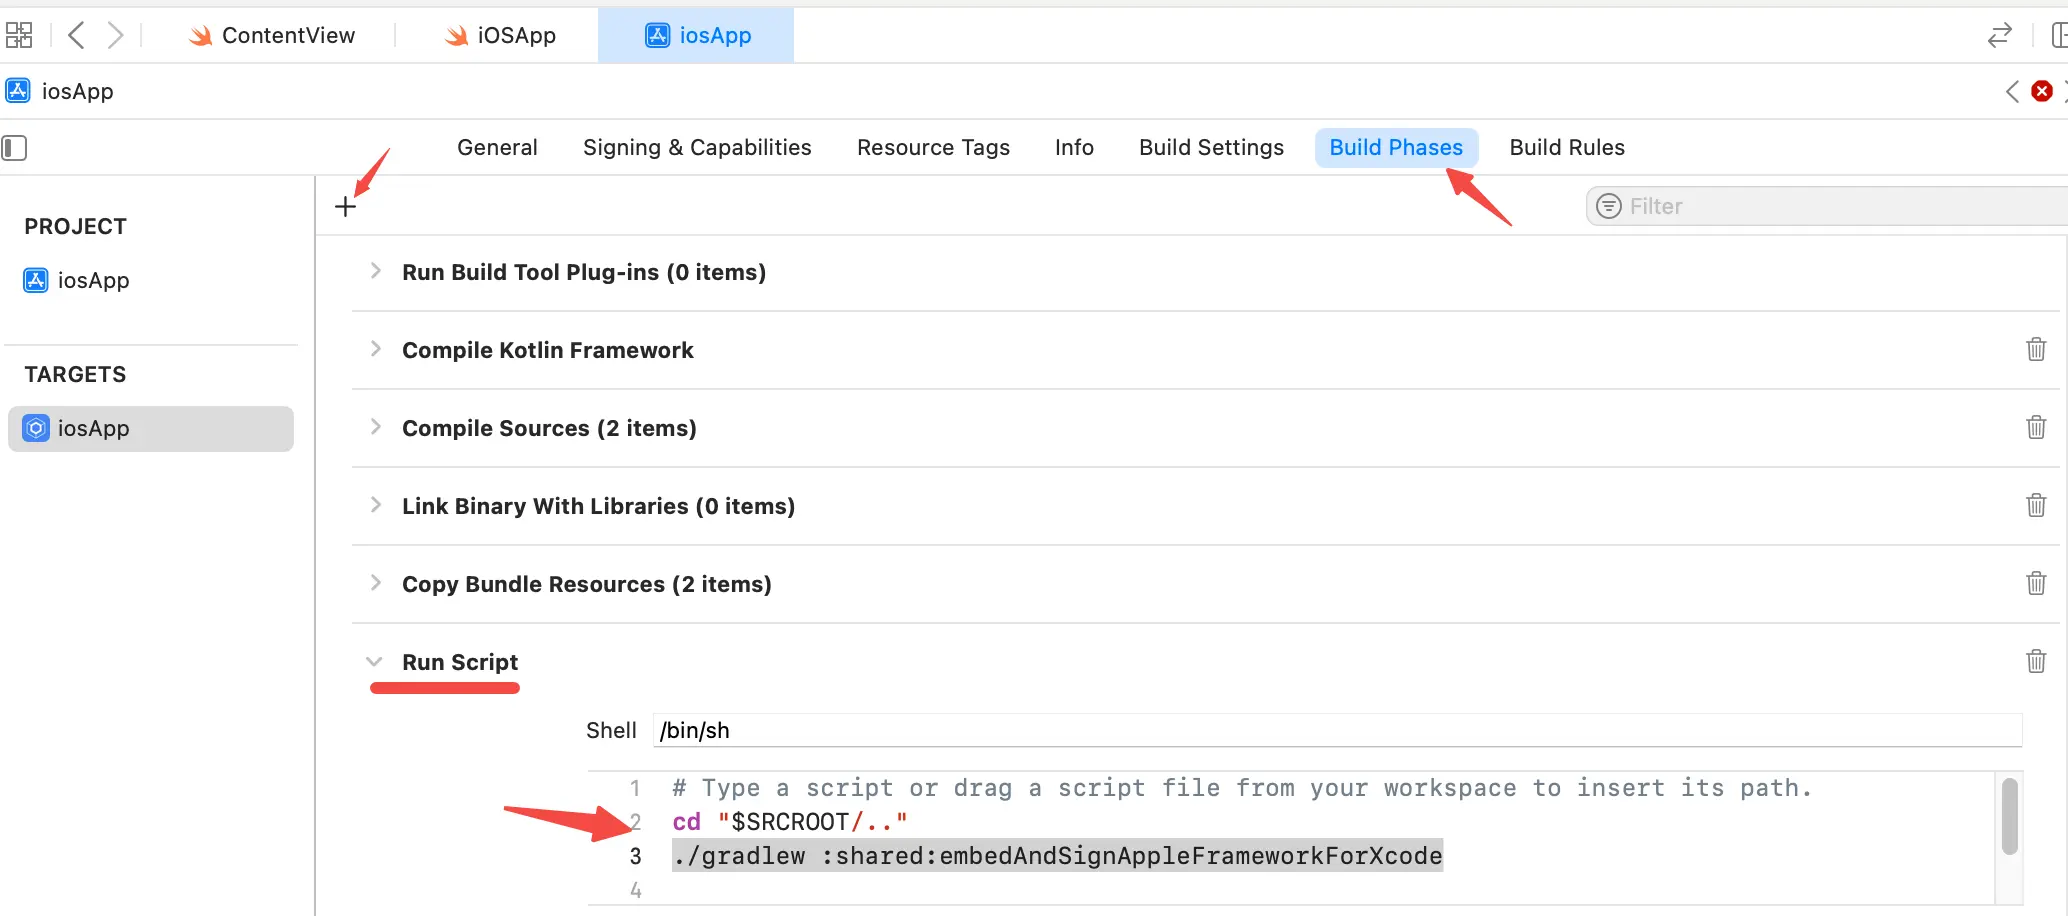Click the script editor vertical scrollbar

point(2009,816)
